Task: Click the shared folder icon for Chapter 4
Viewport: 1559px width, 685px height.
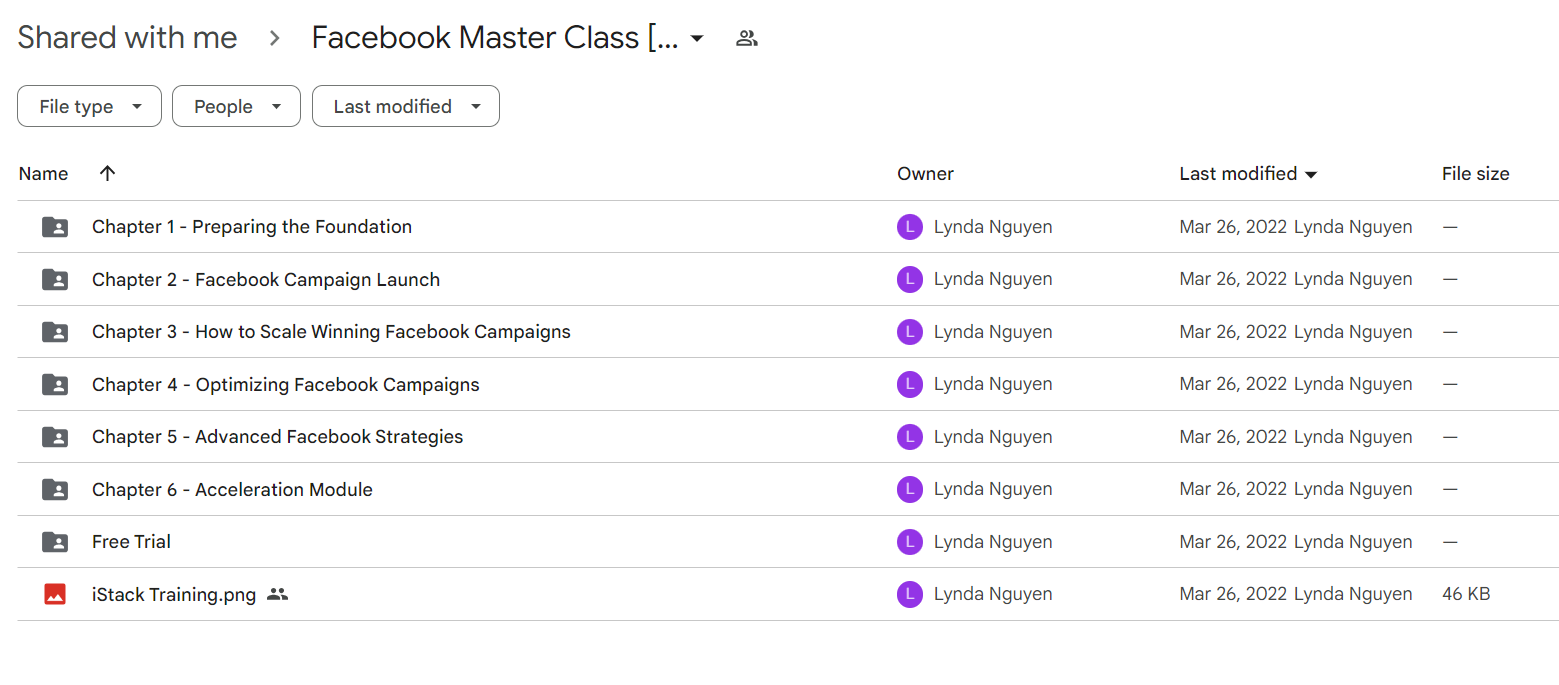Action: click(x=55, y=385)
